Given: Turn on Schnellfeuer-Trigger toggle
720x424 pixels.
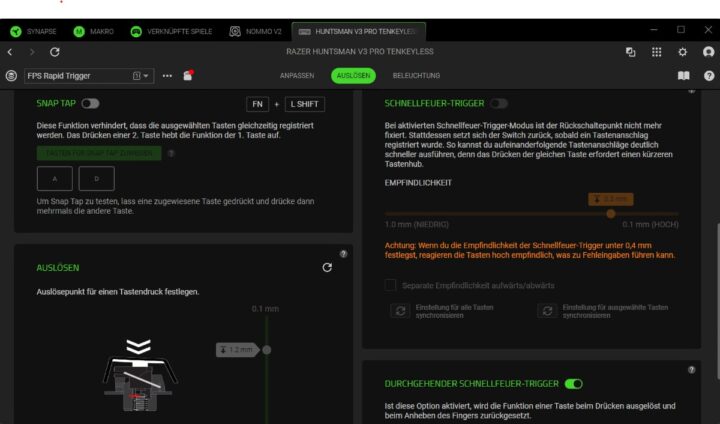Looking at the screenshot, I should coord(498,103).
